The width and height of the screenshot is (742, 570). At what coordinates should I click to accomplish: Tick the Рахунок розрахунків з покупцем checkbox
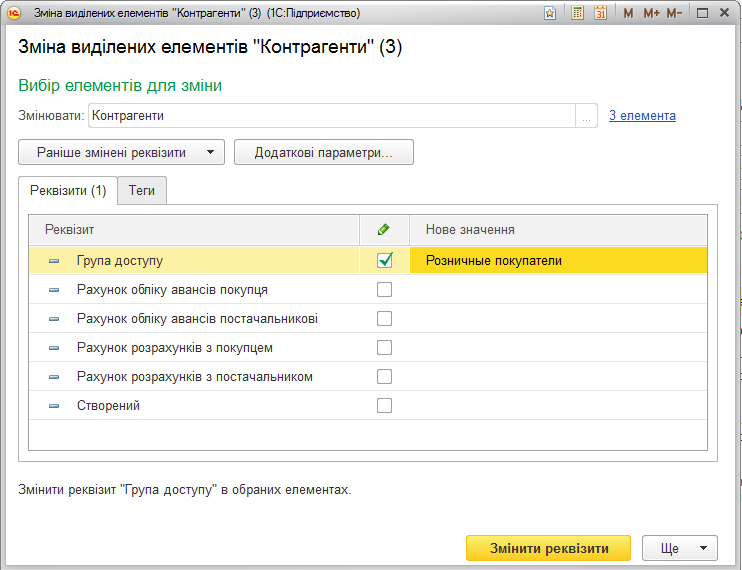click(x=384, y=348)
